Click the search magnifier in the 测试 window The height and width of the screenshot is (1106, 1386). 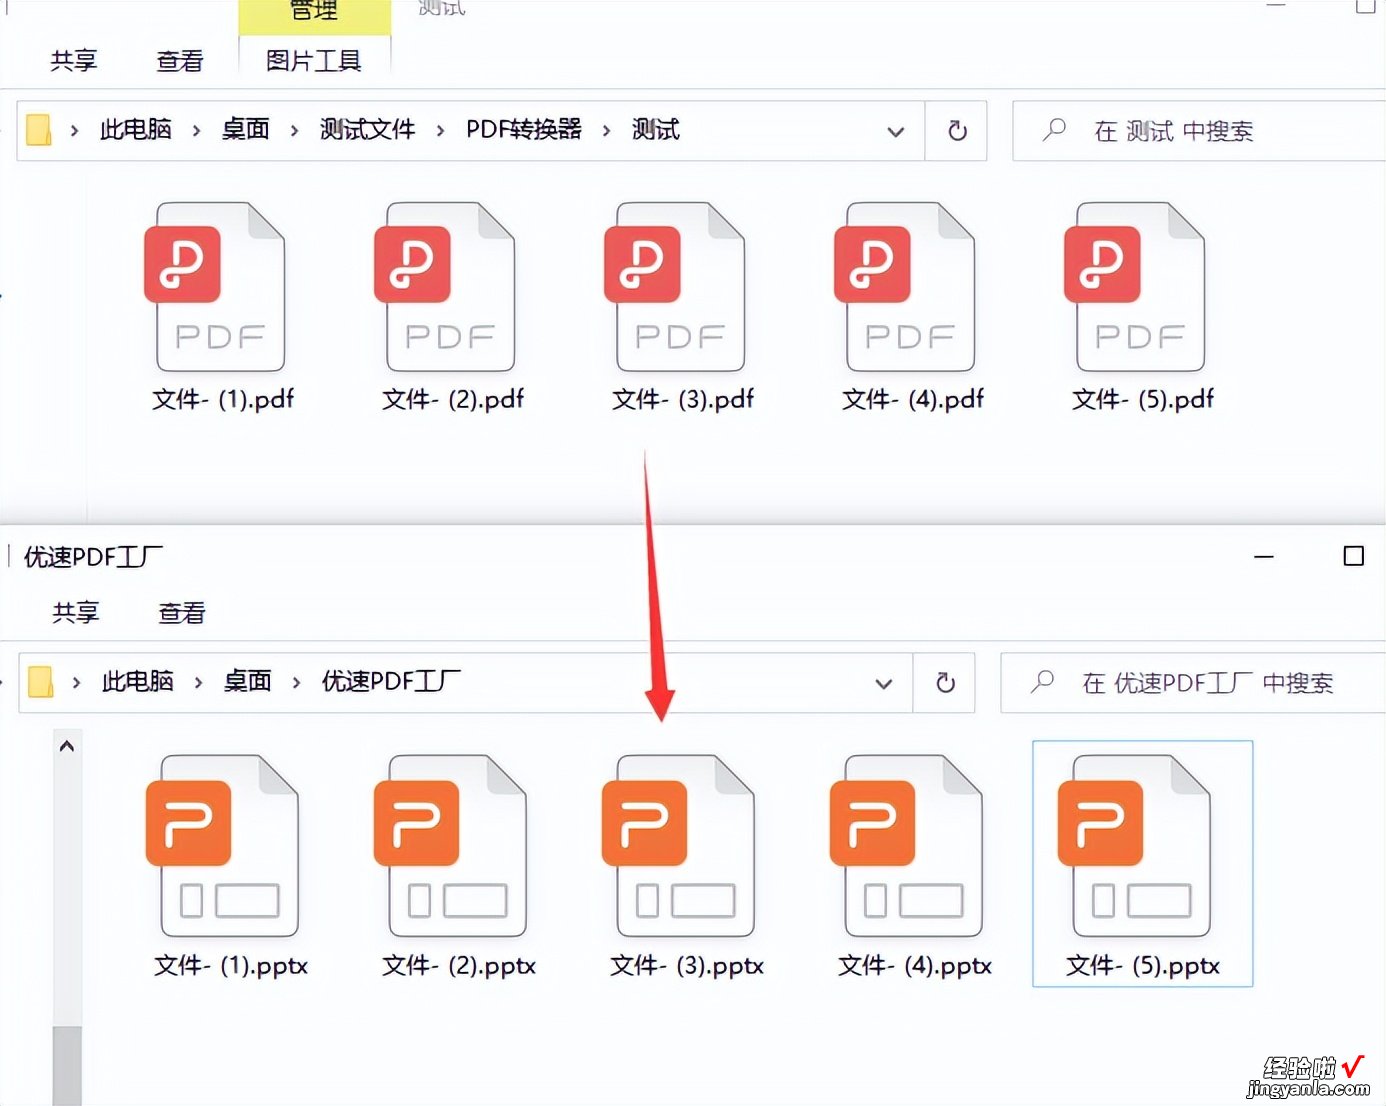tap(1054, 130)
